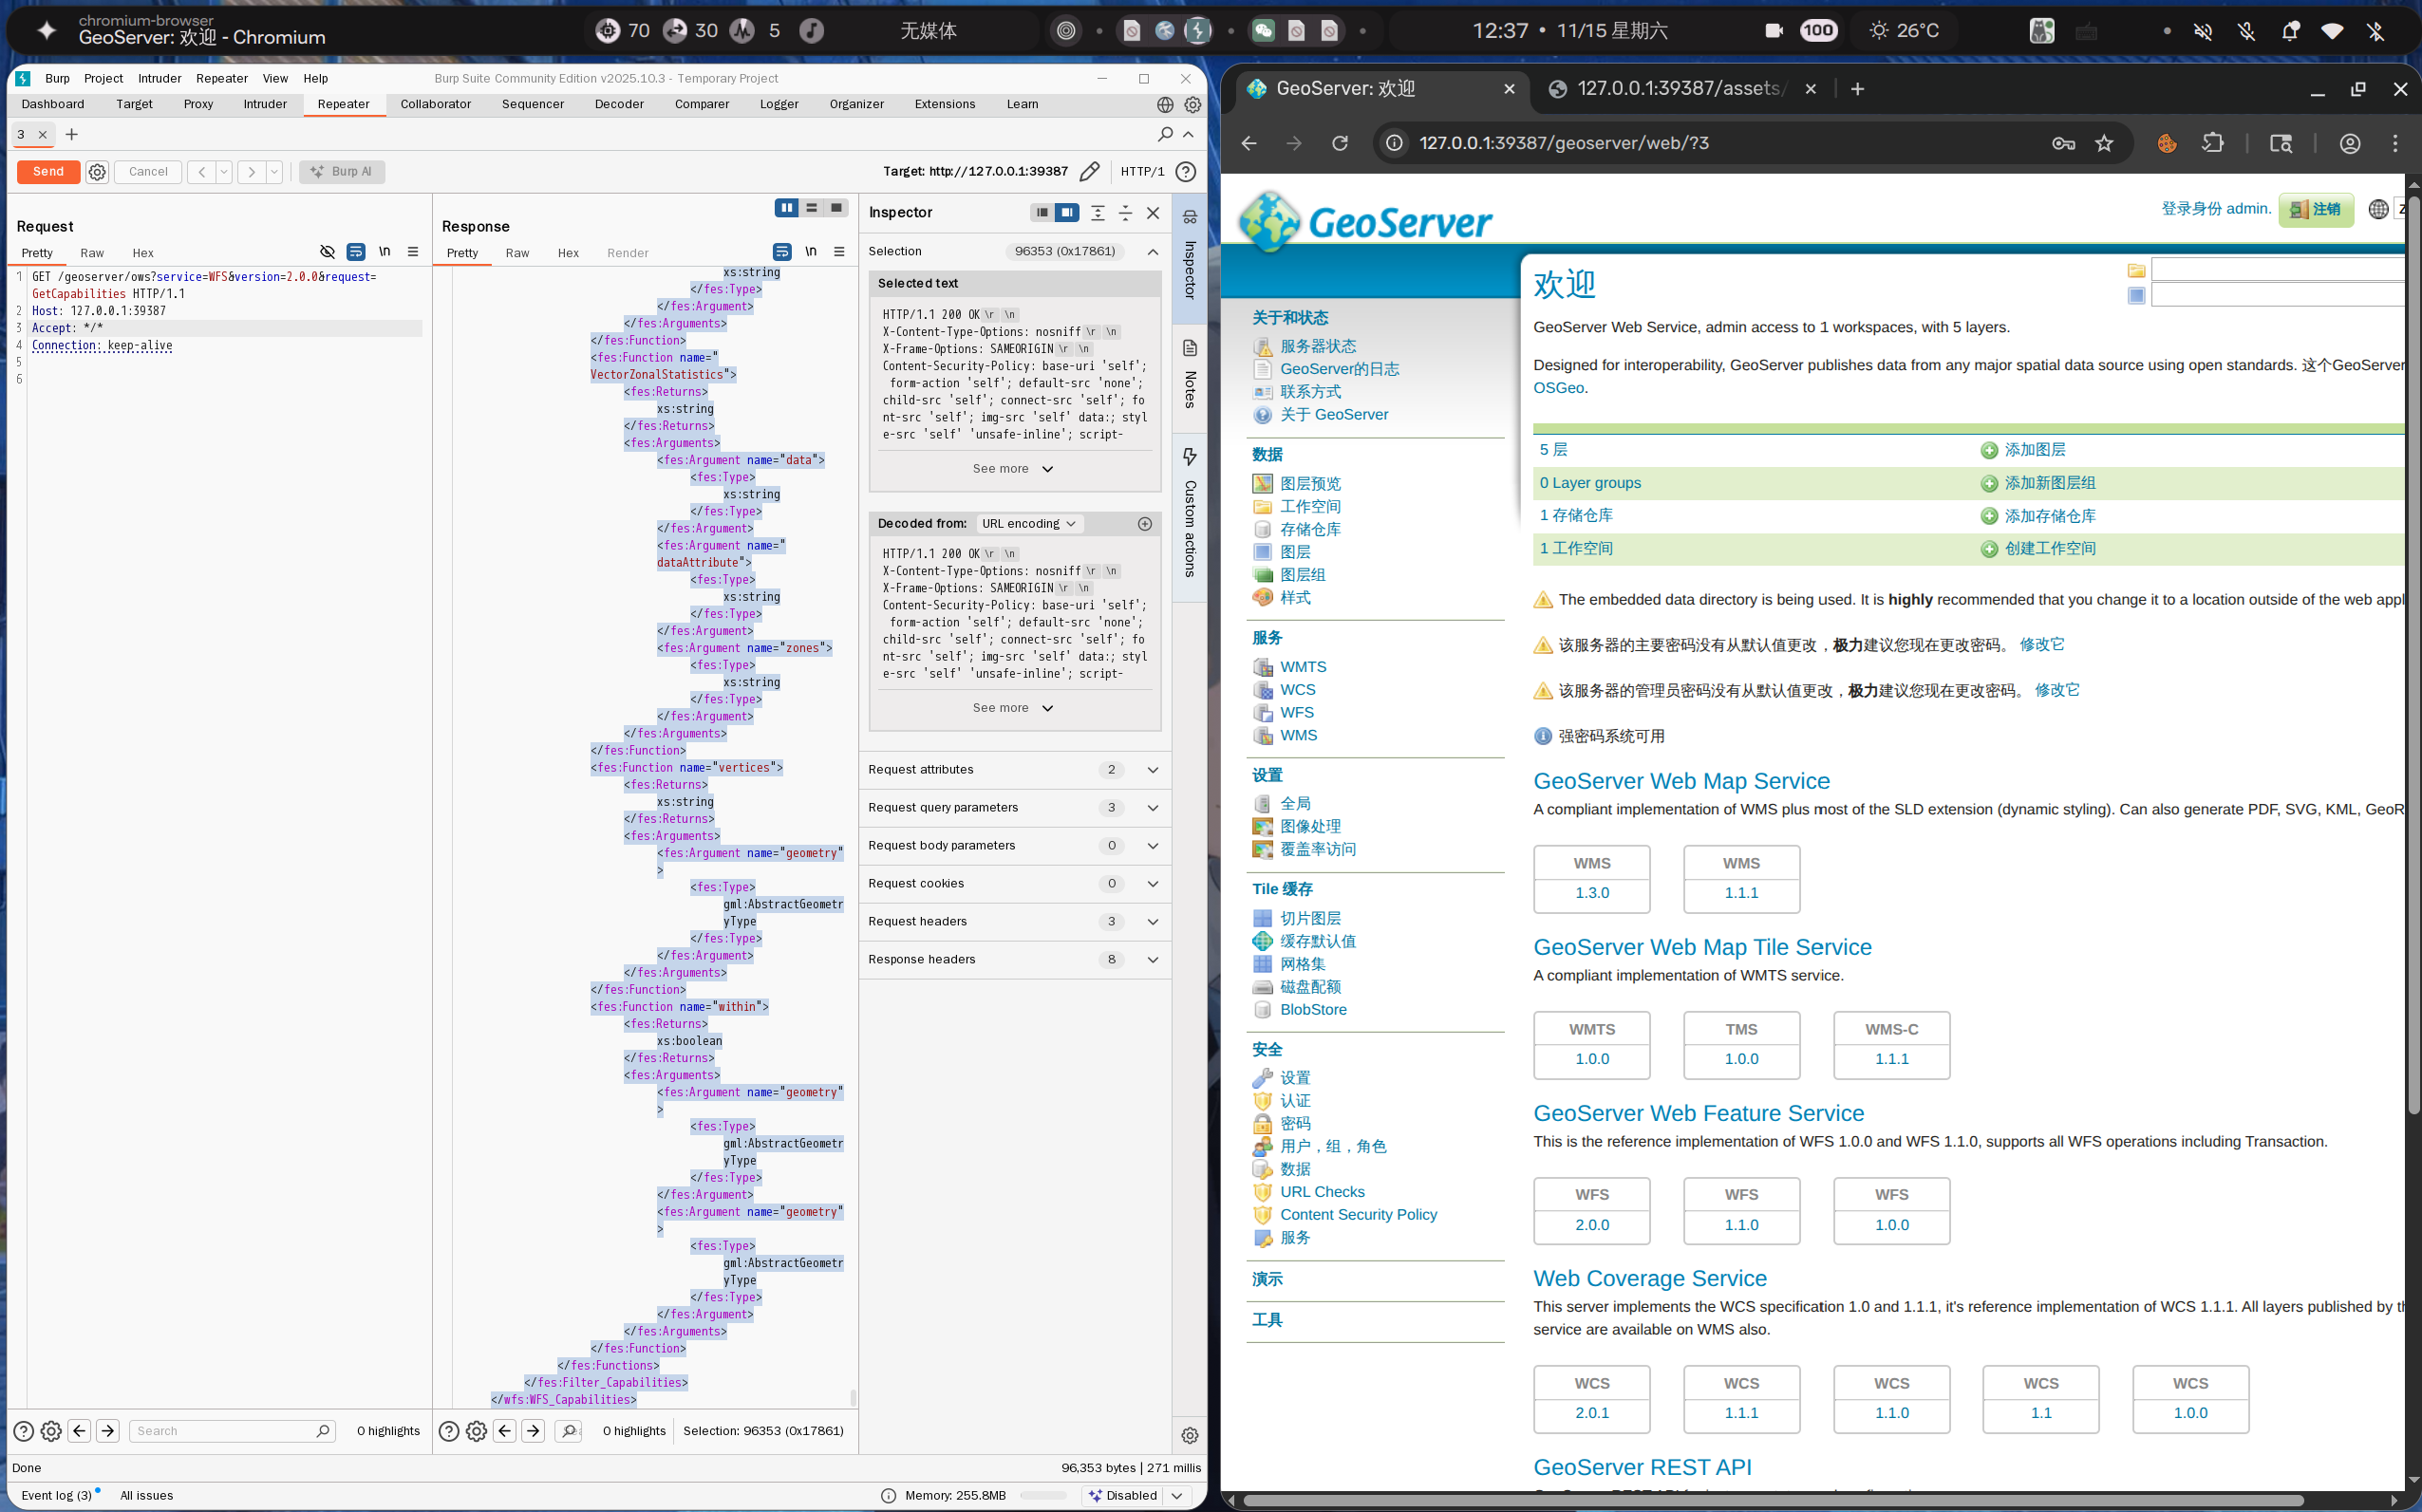Open the 添加图层 link in GeoServer

point(2034,450)
